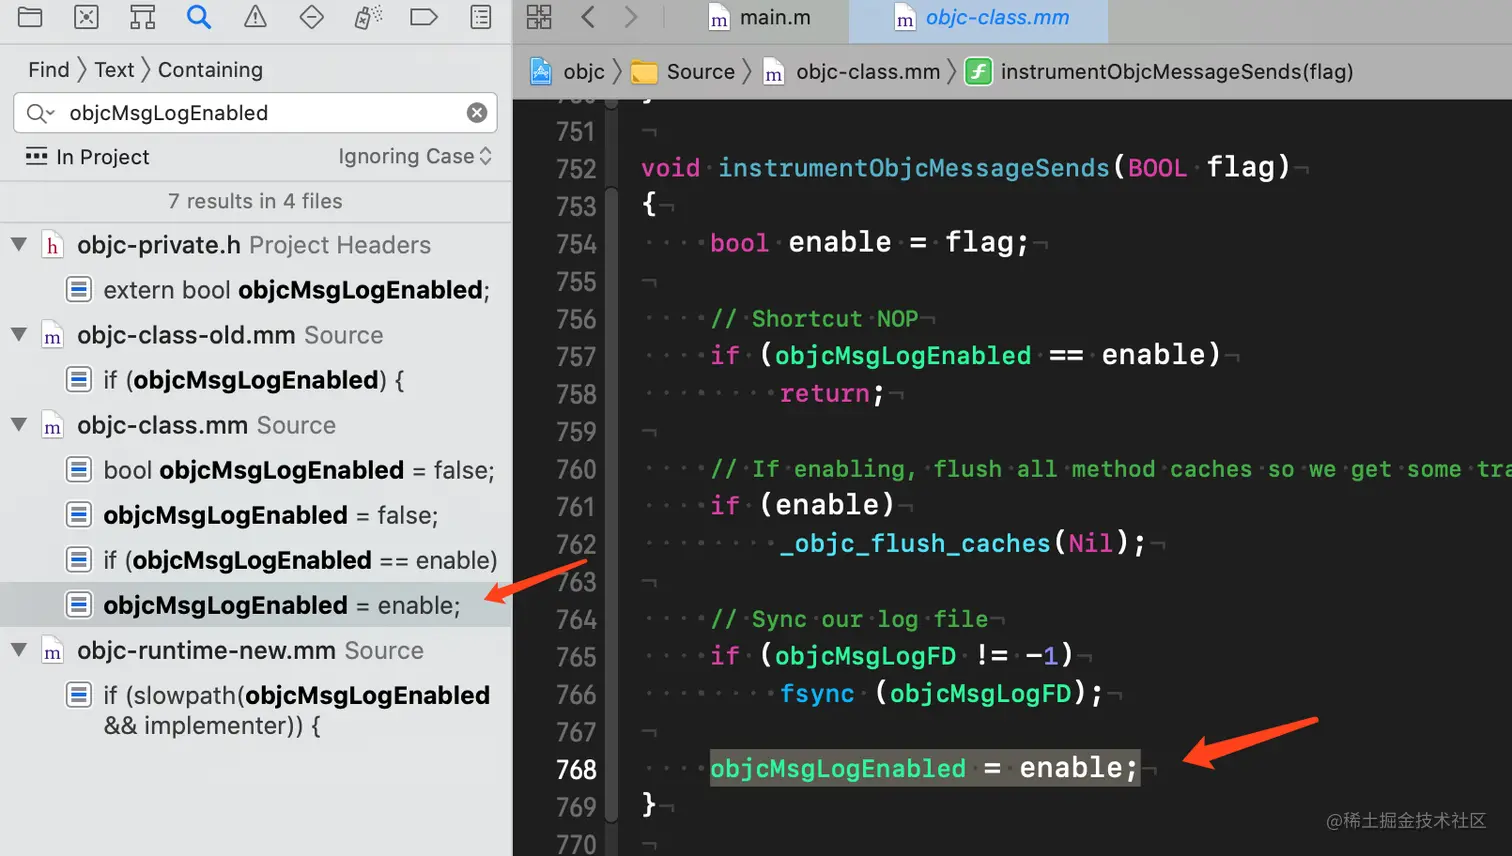This screenshot has width=1512, height=856.
Task: Collapse the objc-class.mm results group
Action: (18, 424)
